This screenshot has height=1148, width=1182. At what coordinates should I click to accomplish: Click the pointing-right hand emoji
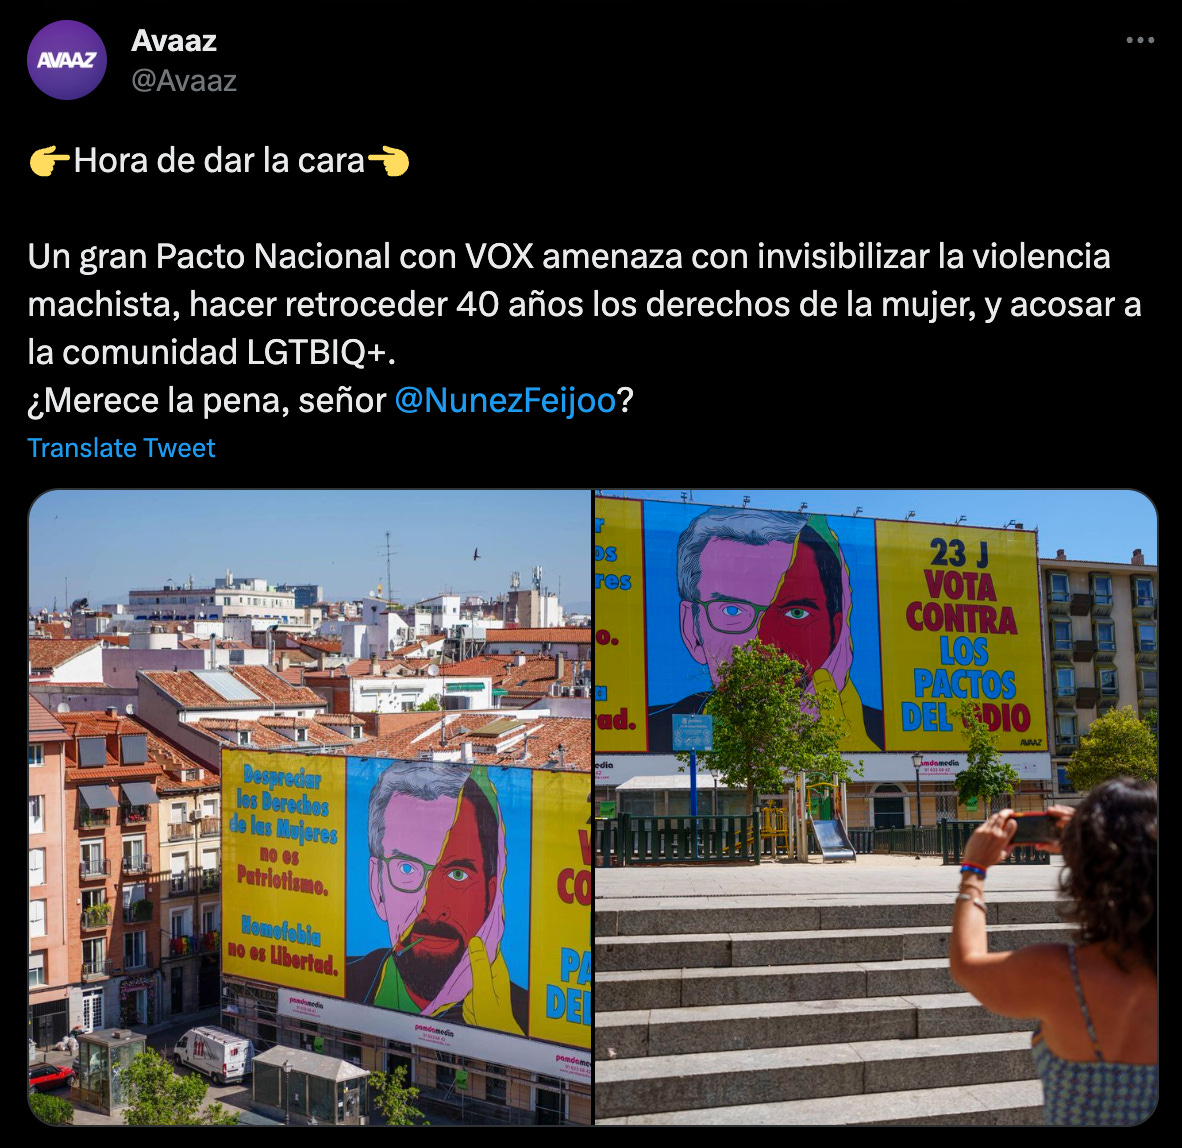[50, 161]
